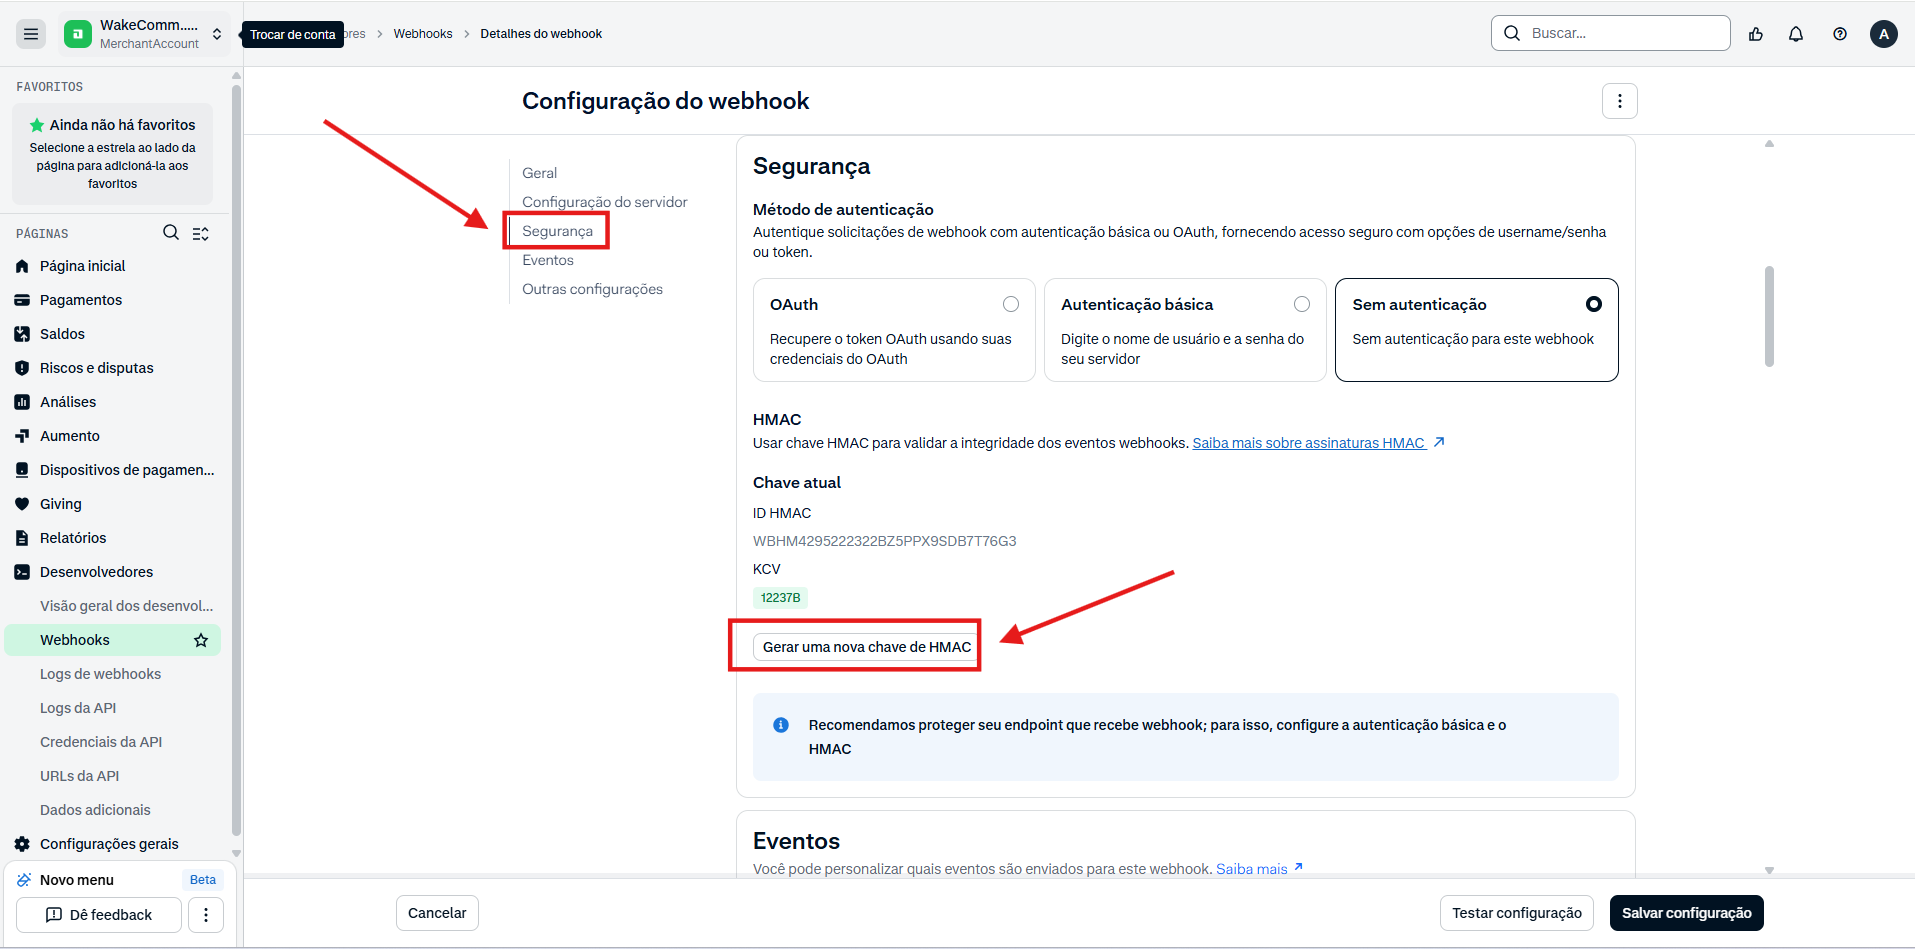Screen dimensions: 1915x949
Task: Select the OAuth authentication option
Action: [894, 330]
